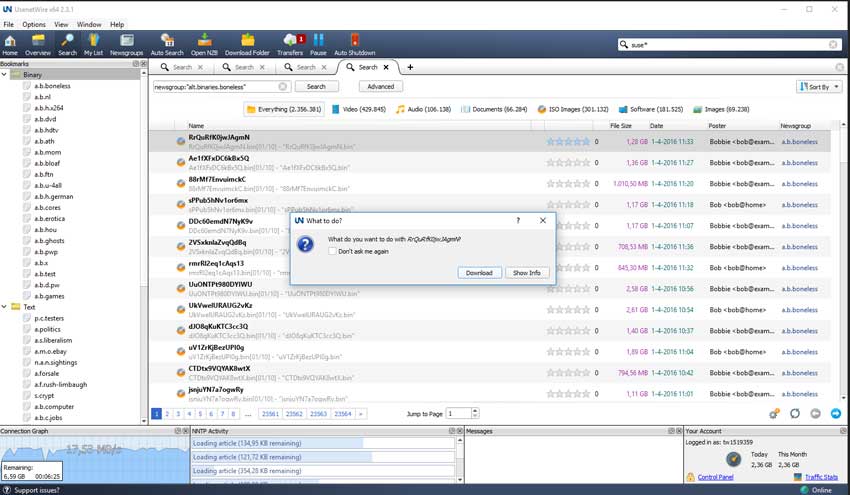
Task: Open Advanced search options
Action: tap(381, 87)
